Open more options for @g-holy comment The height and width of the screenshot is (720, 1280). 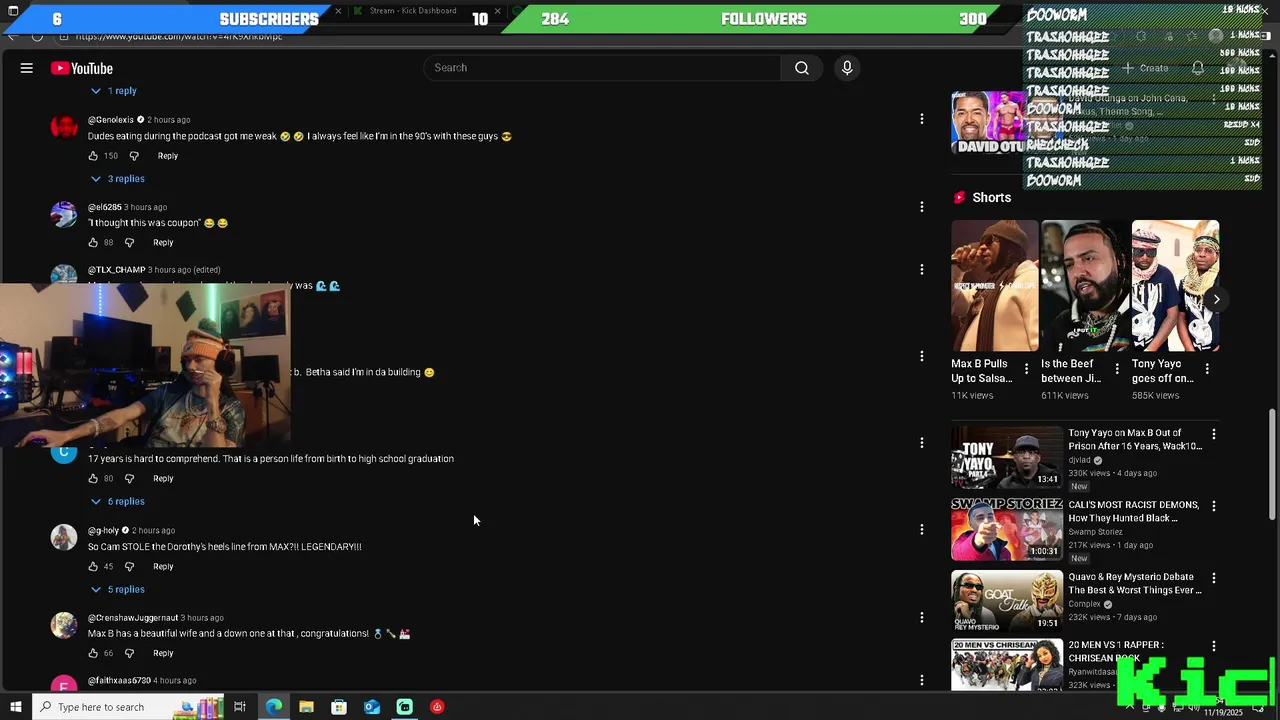click(x=922, y=529)
